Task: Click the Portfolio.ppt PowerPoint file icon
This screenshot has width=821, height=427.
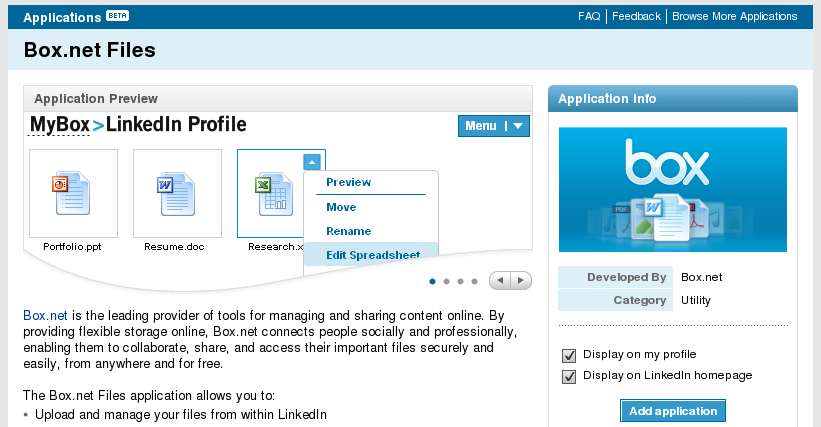Action: 73,193
